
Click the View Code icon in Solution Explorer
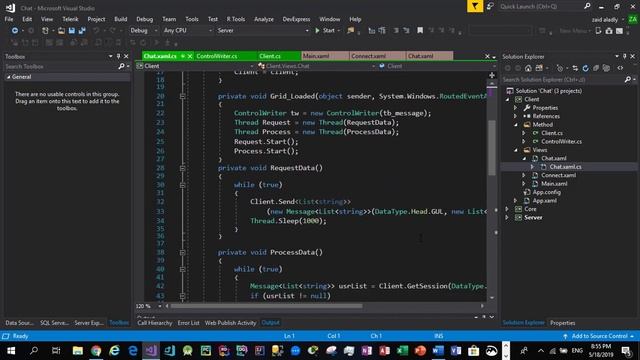620,68
